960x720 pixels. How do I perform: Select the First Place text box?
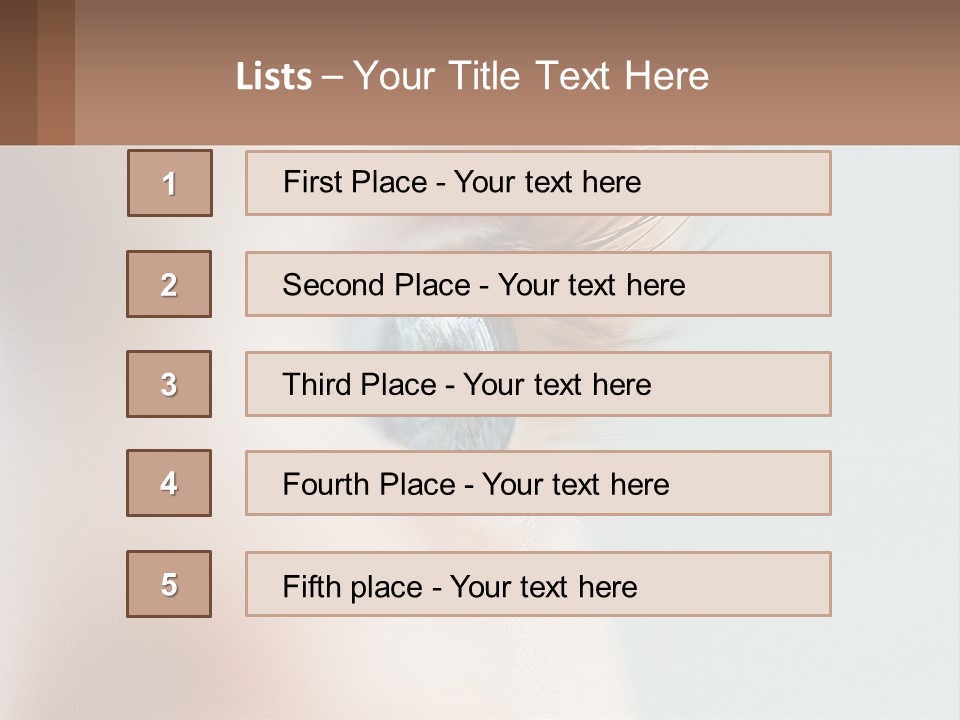[x=538, y=183]
